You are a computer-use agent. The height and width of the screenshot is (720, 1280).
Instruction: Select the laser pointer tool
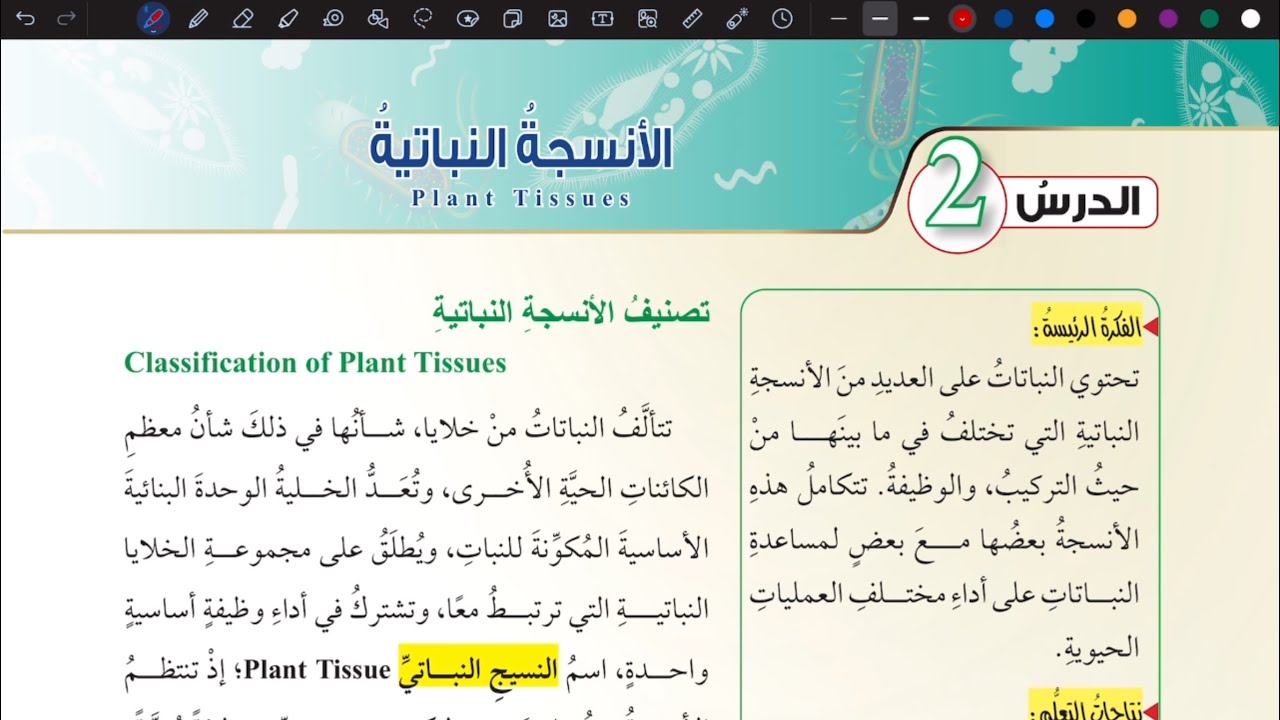(737, 18)
